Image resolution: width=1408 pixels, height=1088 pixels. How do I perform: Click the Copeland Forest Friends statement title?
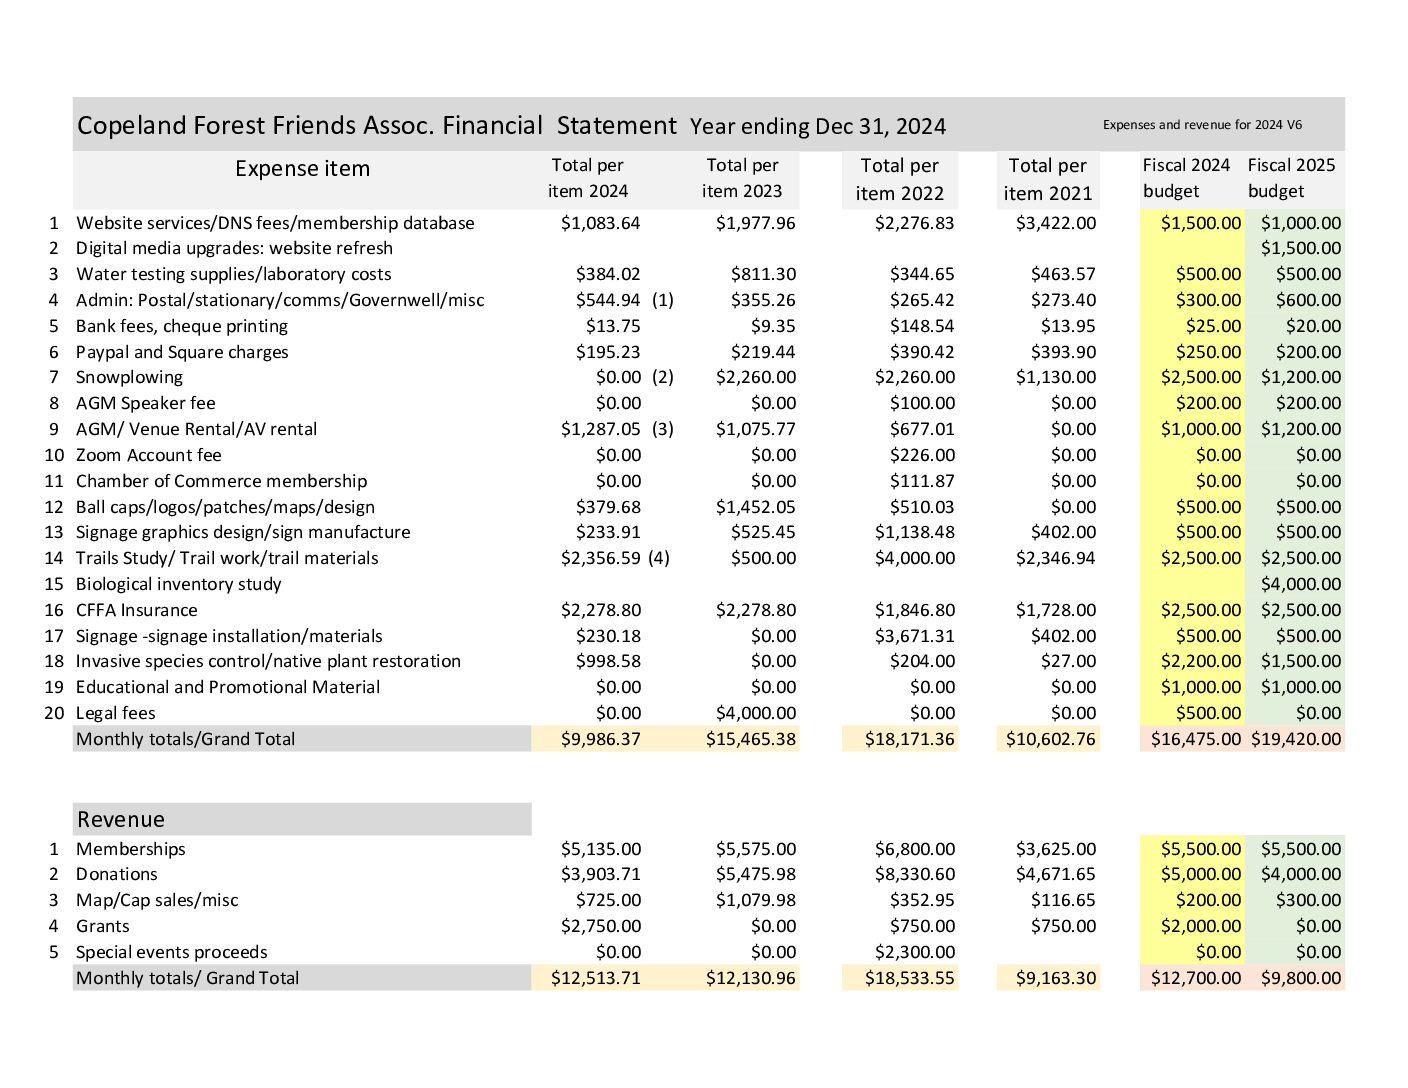pos(376,125)
